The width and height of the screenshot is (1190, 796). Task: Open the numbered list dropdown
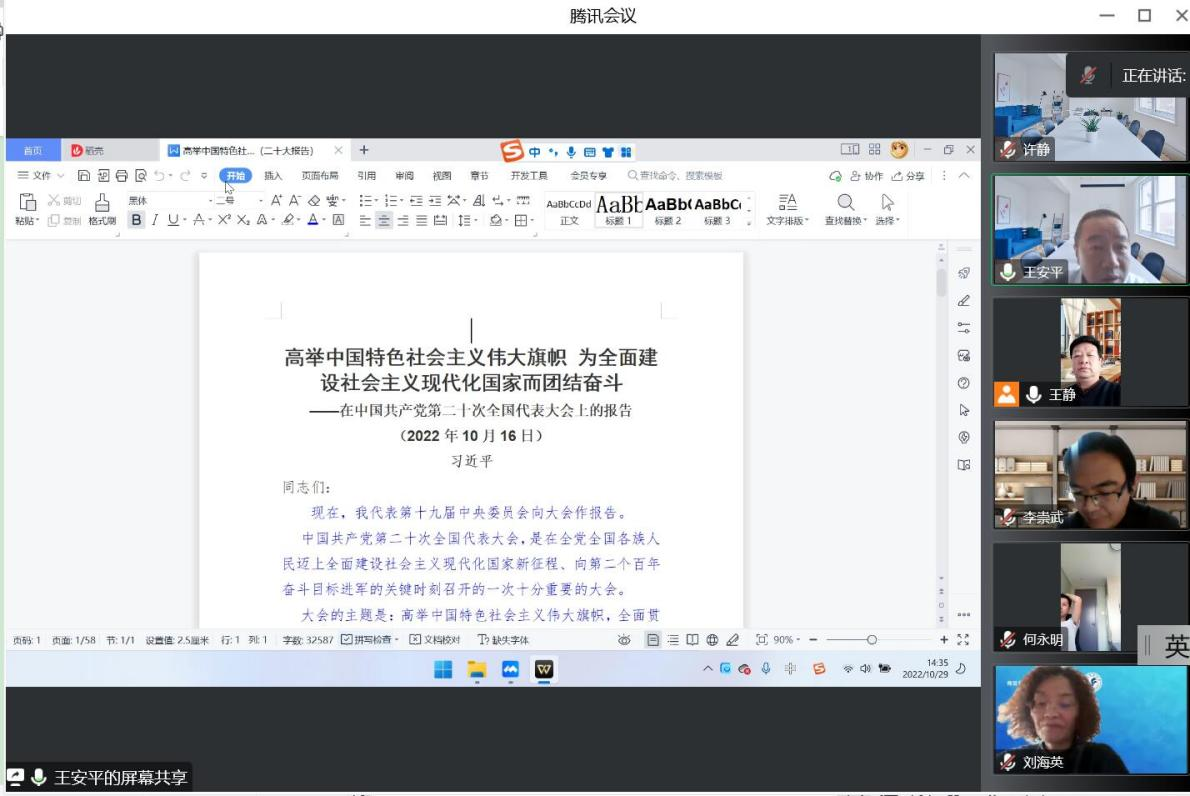pyautogui.click(x=403, y=200)
